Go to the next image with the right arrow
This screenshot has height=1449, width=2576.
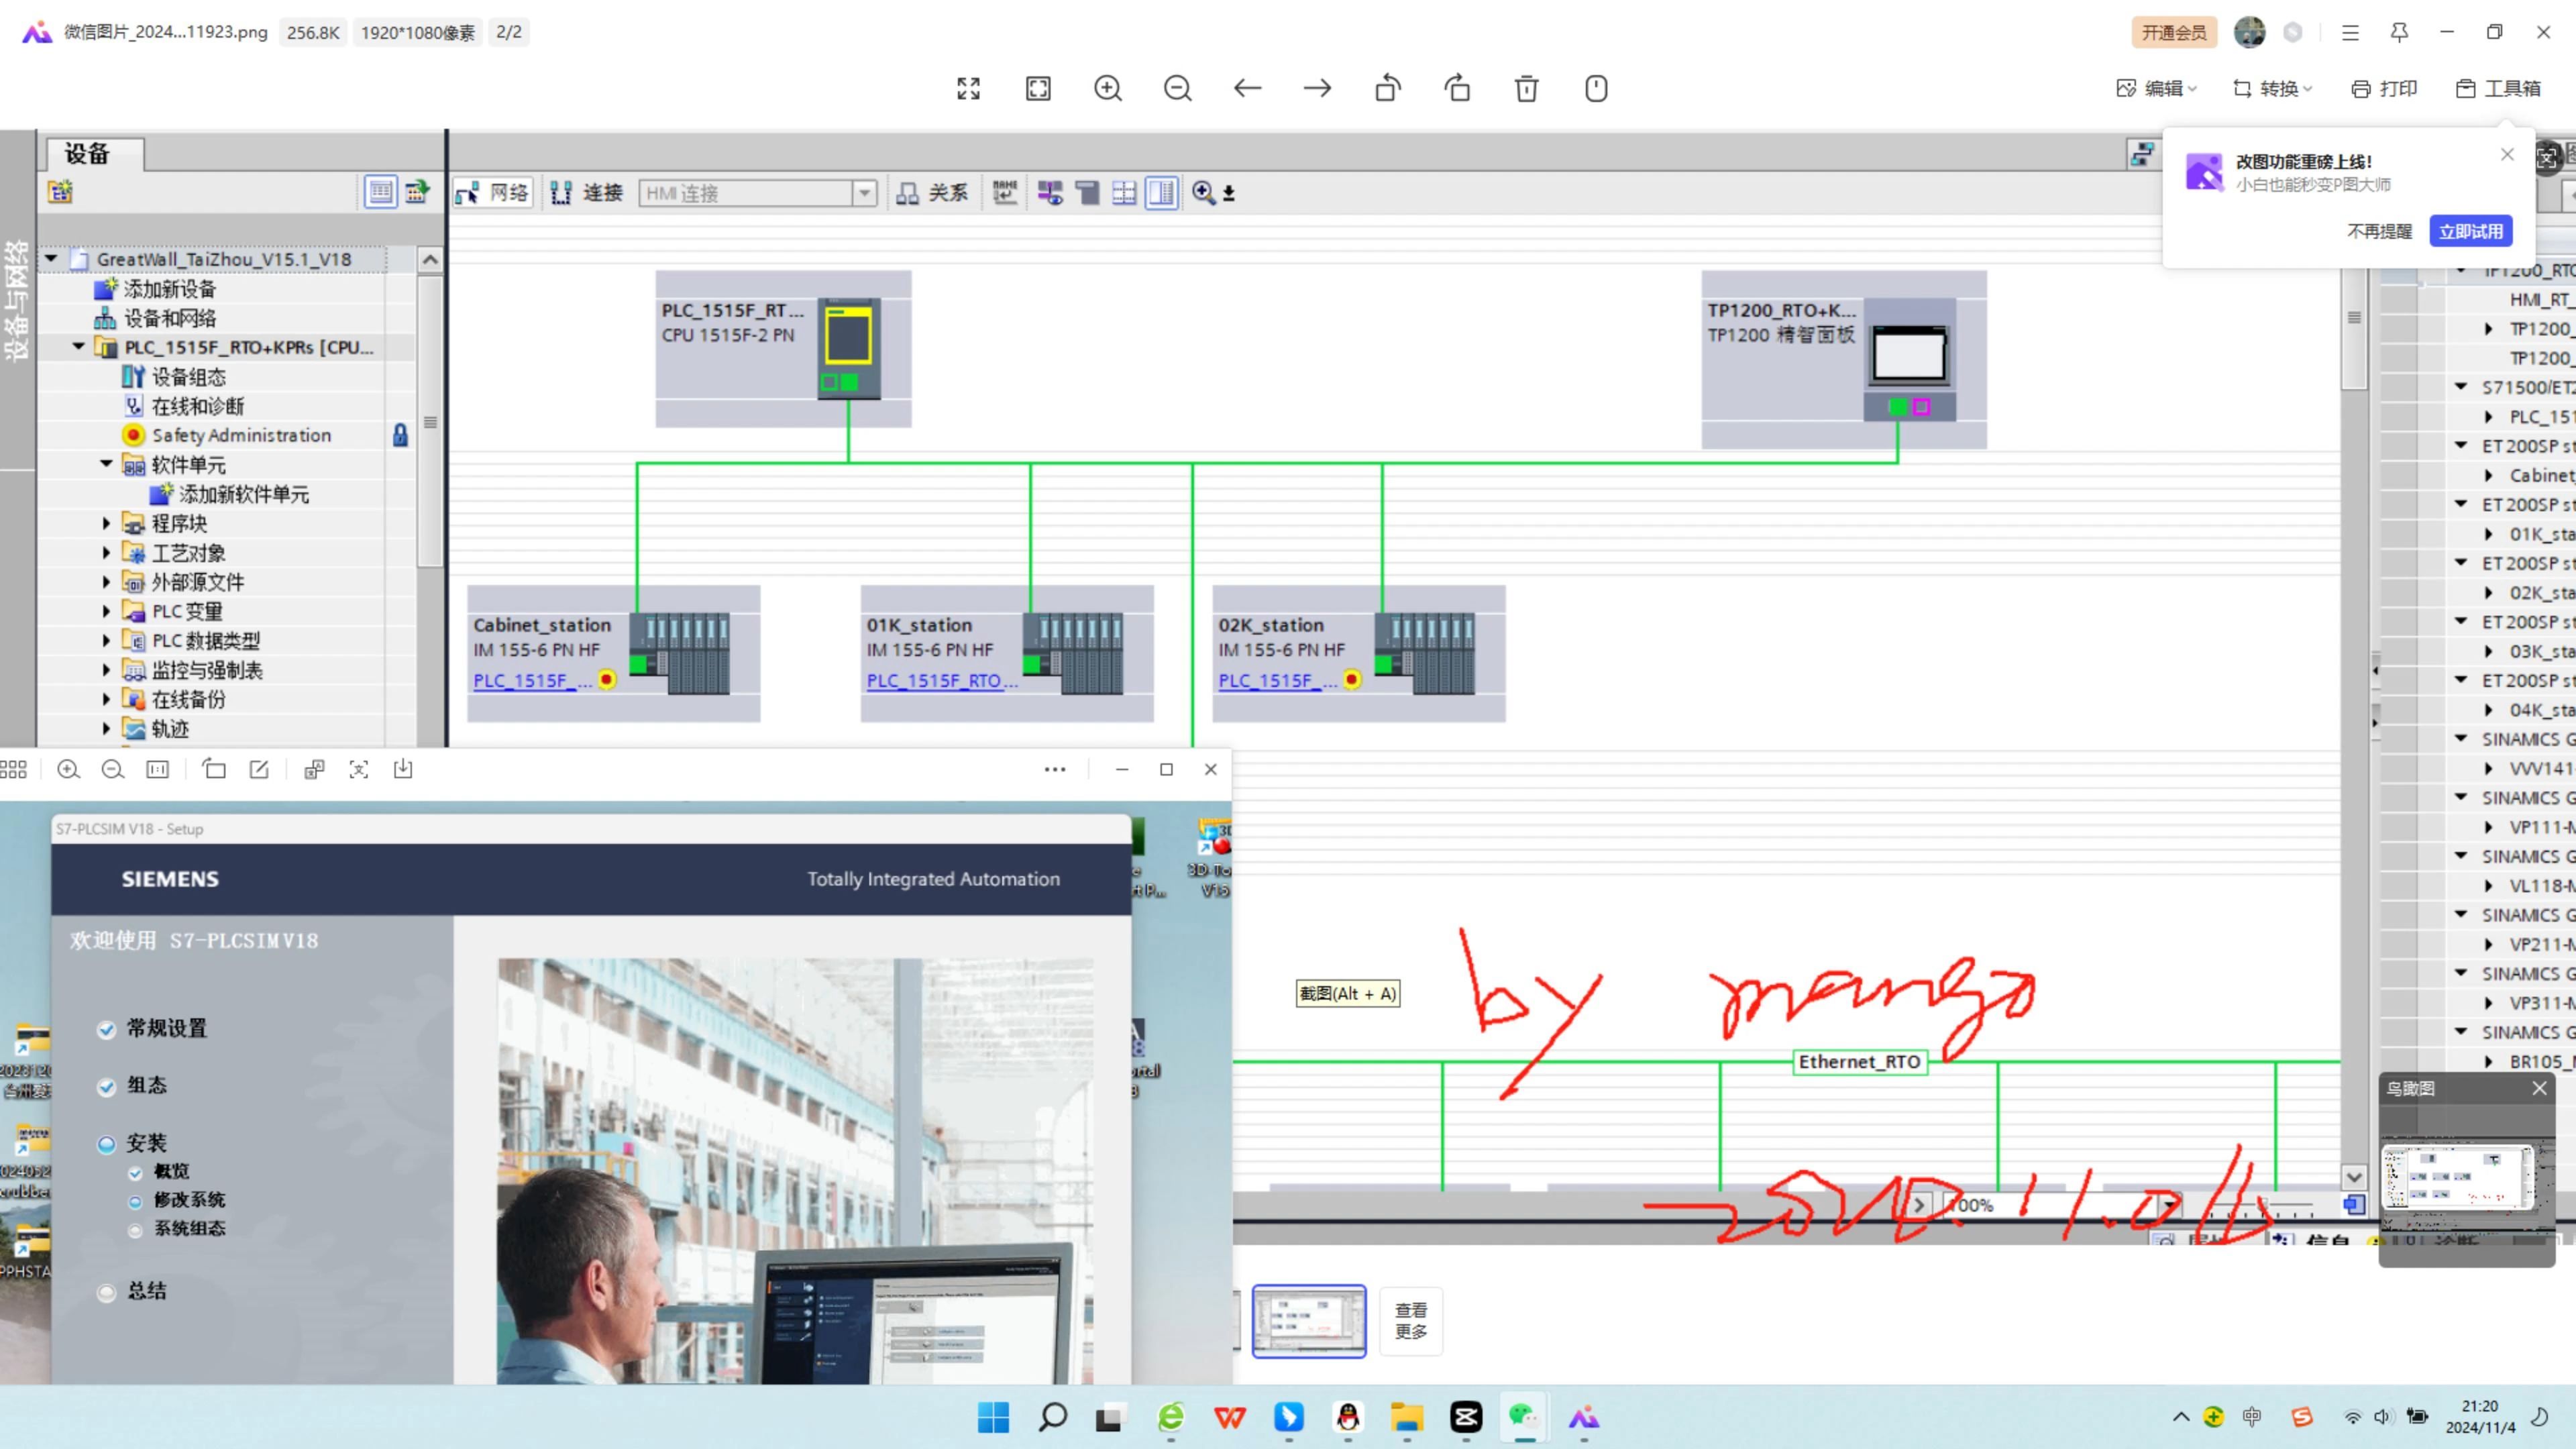[1317, 88]
